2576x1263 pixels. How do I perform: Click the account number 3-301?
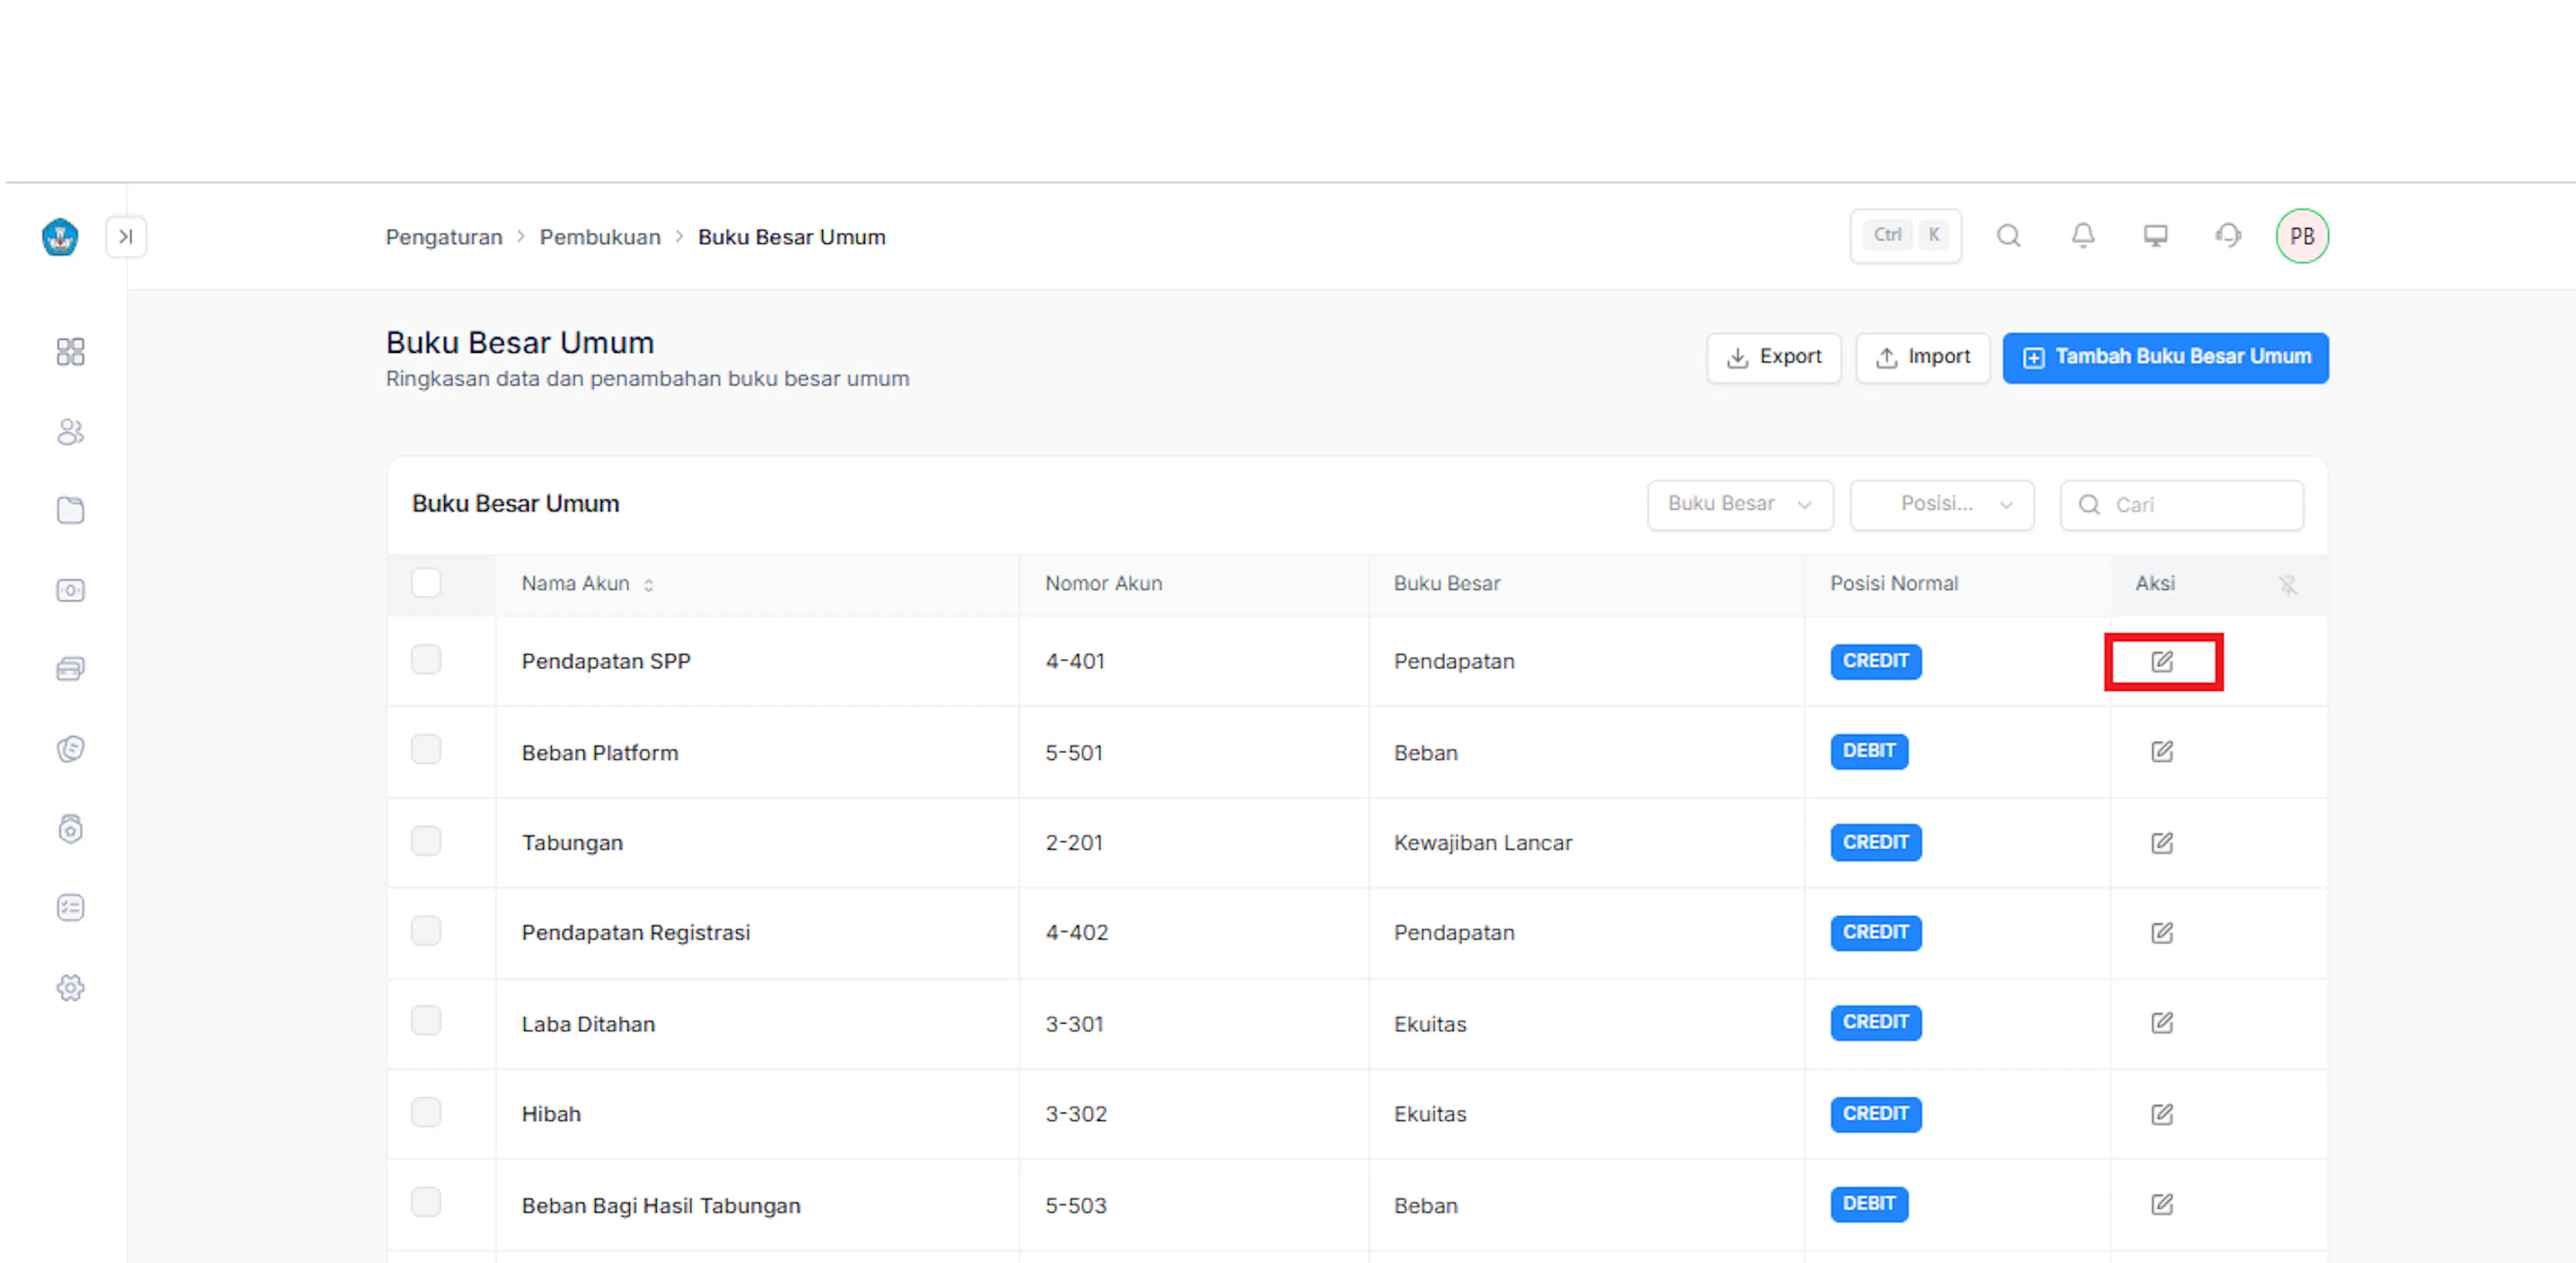[1074, 1023]
